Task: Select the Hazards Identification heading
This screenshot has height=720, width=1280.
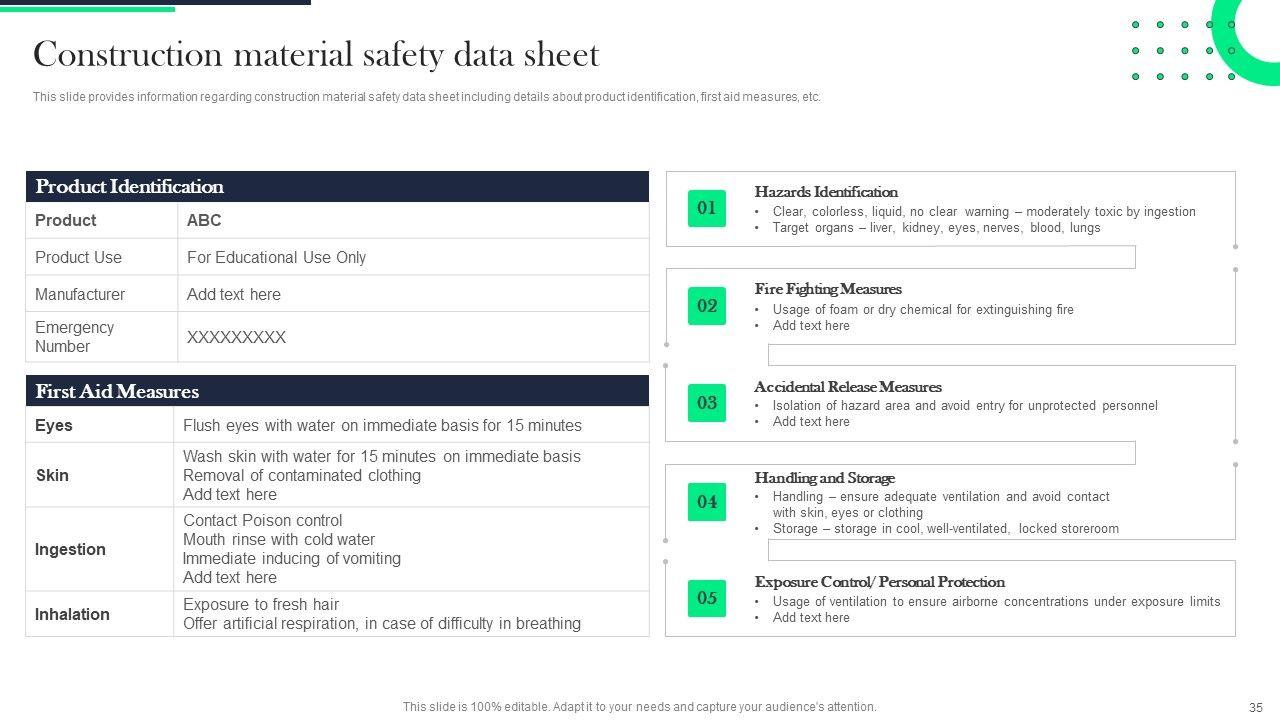Action: tap(826, 192)
